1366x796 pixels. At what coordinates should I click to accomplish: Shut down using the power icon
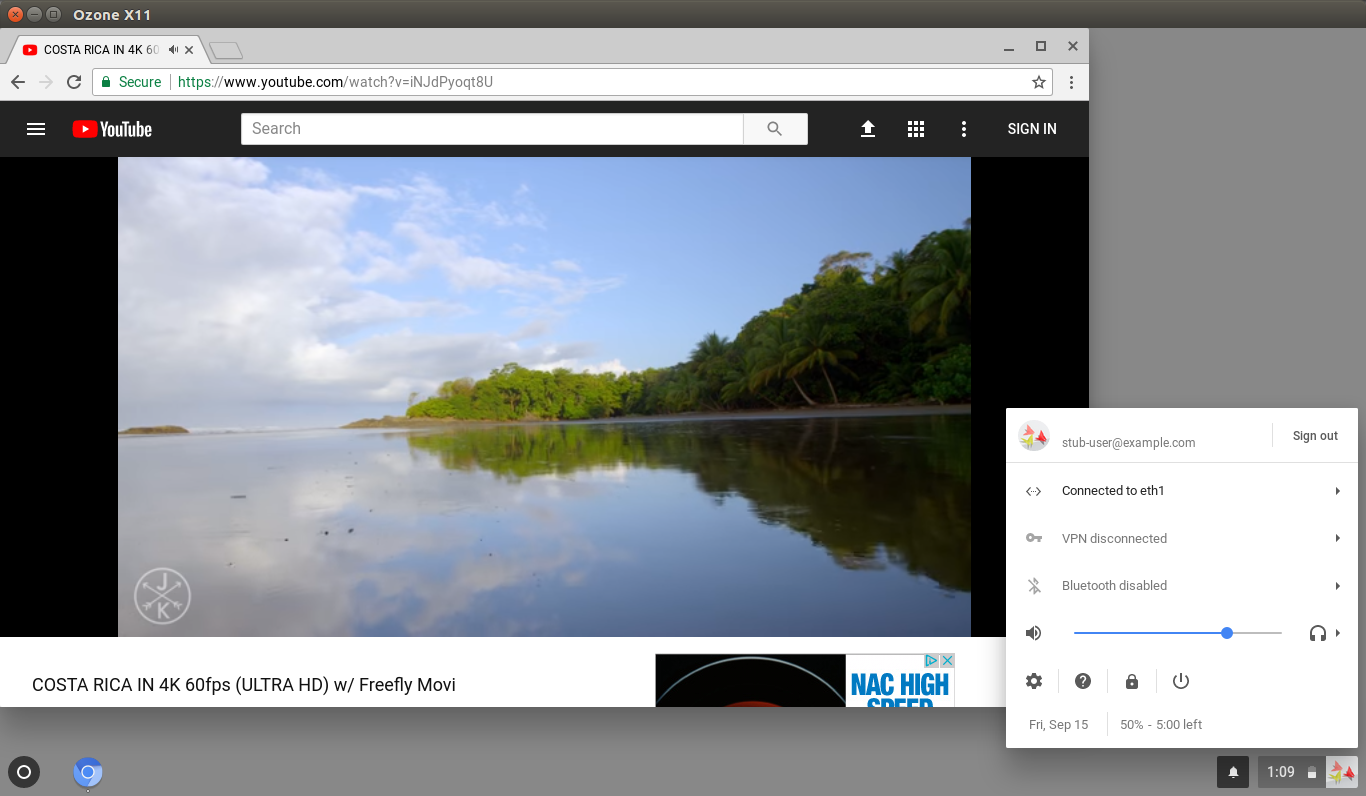[x=1181, y=681]
